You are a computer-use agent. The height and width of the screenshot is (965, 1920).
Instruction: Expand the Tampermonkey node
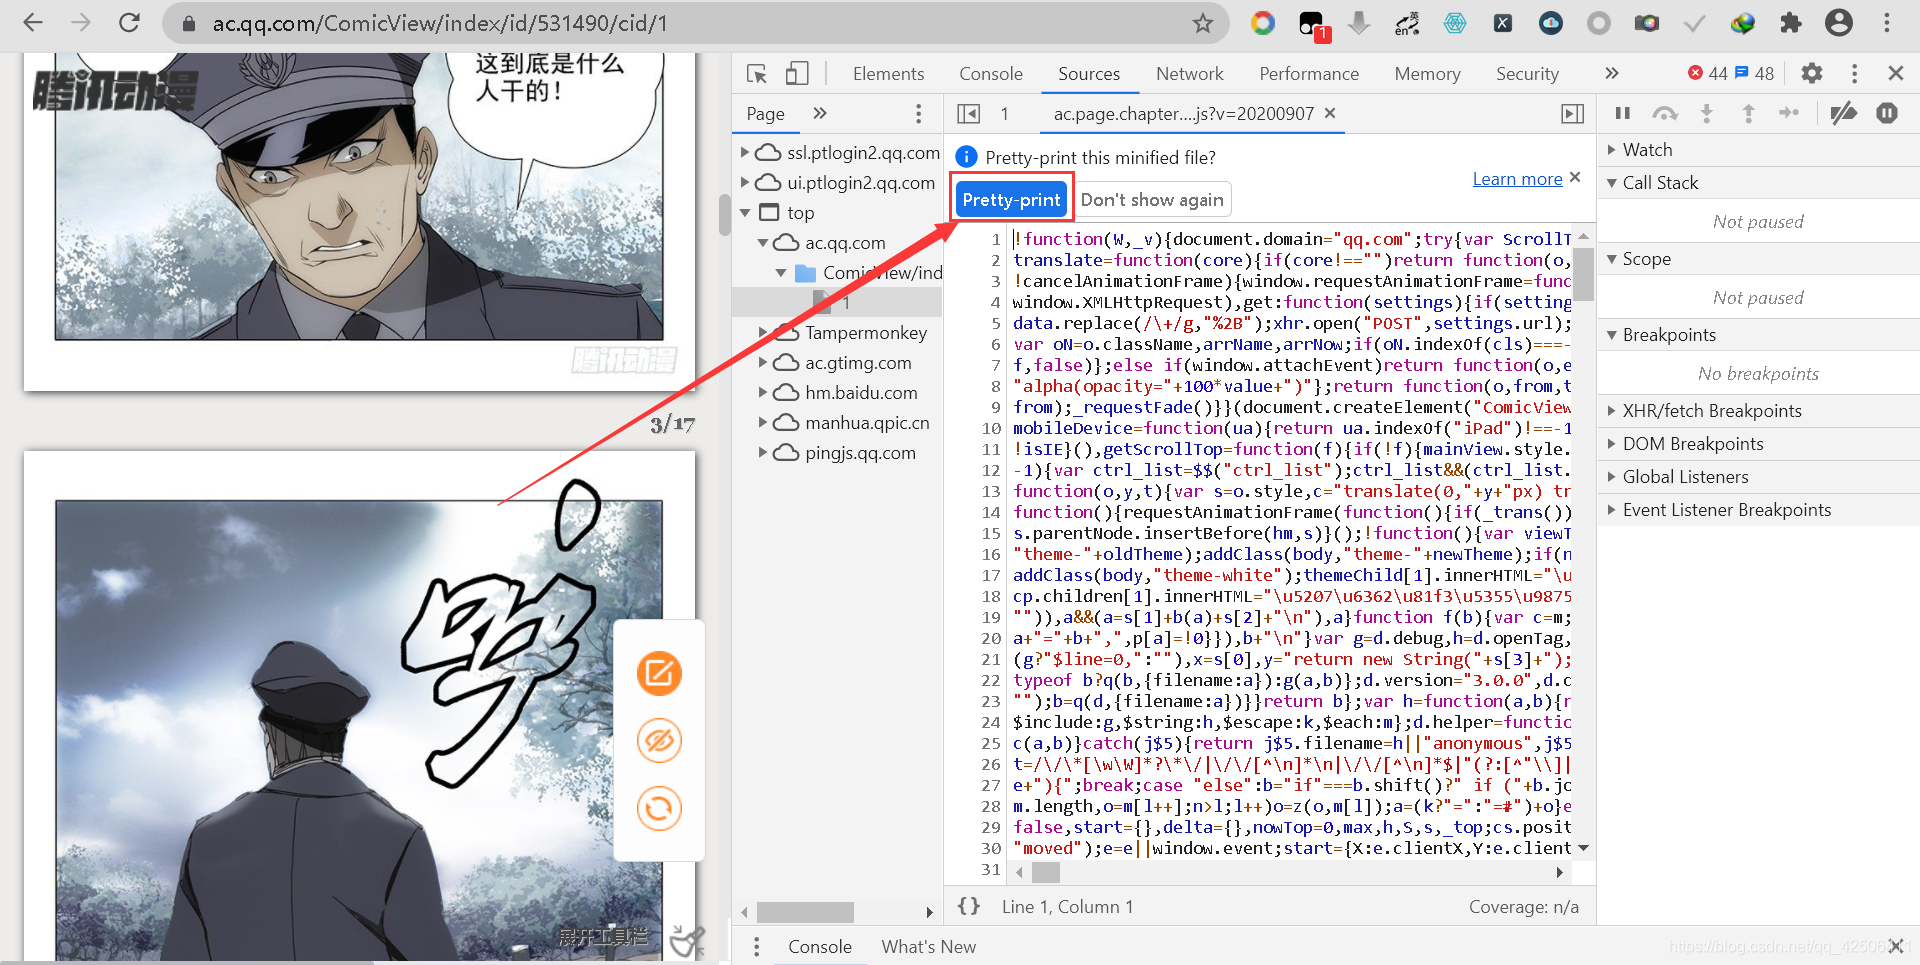[763, 332]
